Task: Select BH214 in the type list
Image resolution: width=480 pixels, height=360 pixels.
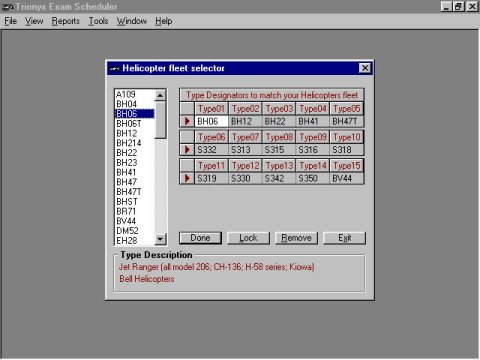Action: tap(134, 143)
